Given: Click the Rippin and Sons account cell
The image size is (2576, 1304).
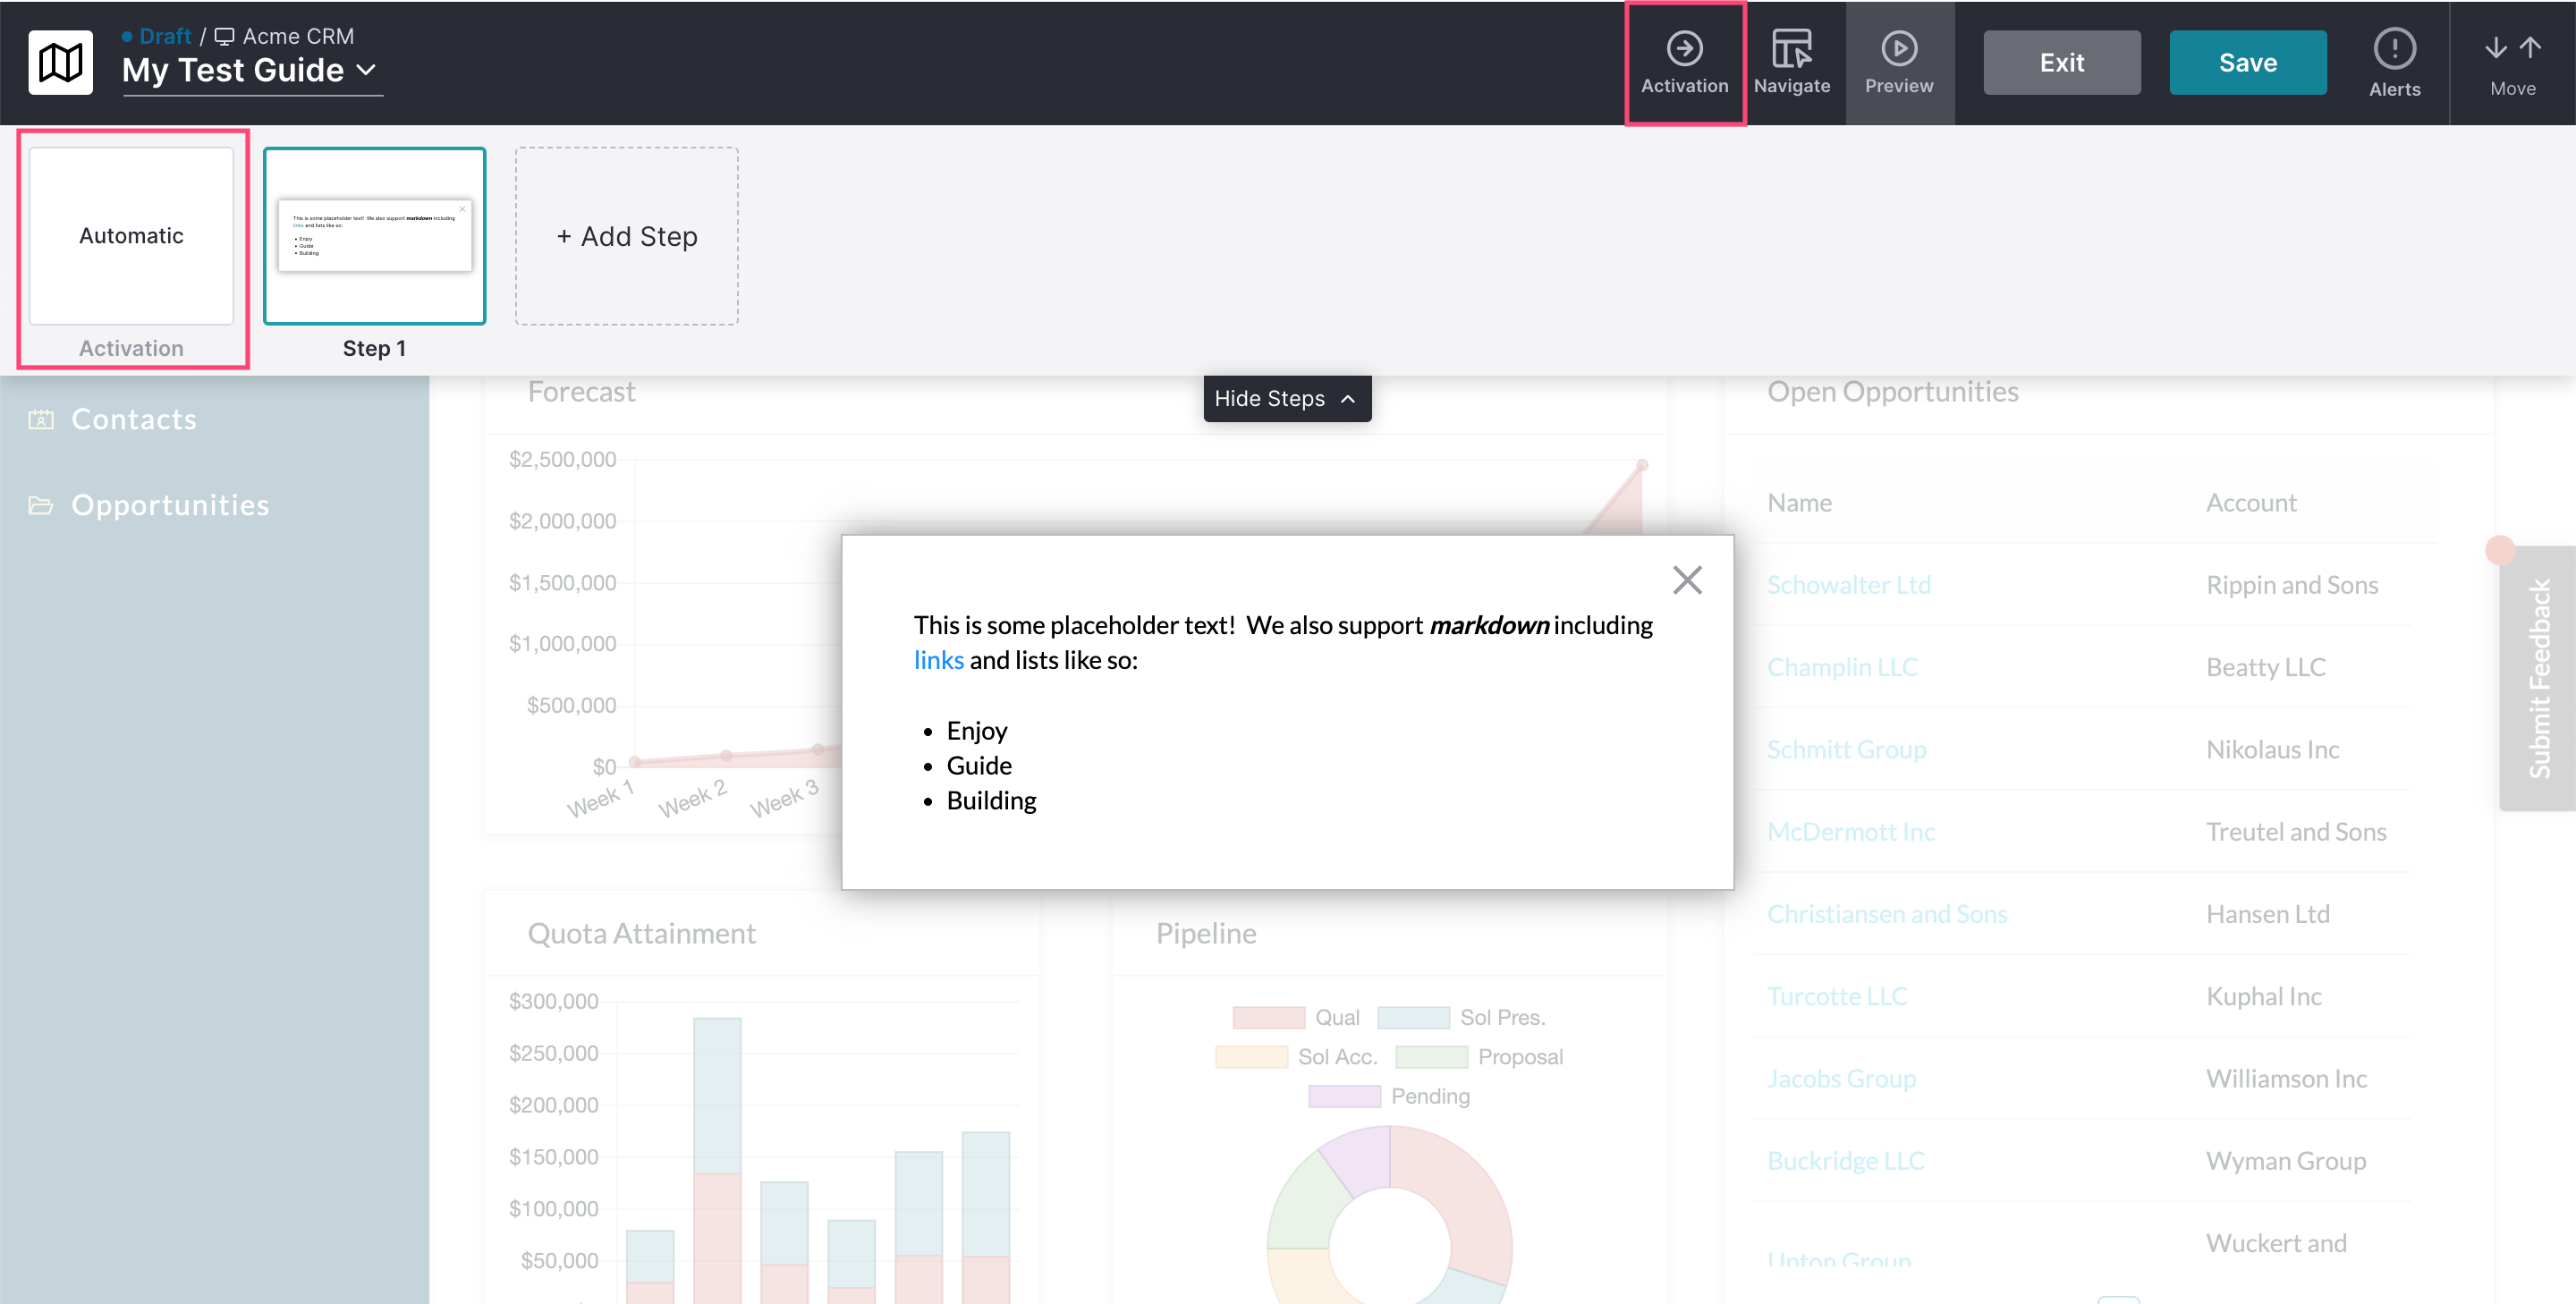Looking at the screenshot, I should (2291, 585).
